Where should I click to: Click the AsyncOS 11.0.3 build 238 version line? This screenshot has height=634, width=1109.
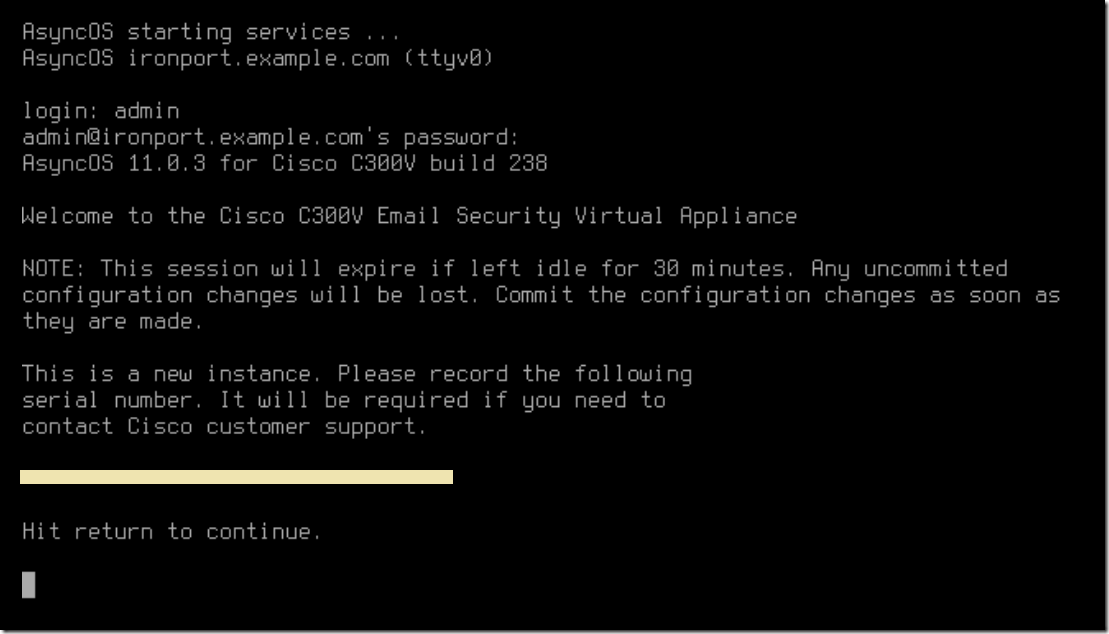tap(284, 163)
